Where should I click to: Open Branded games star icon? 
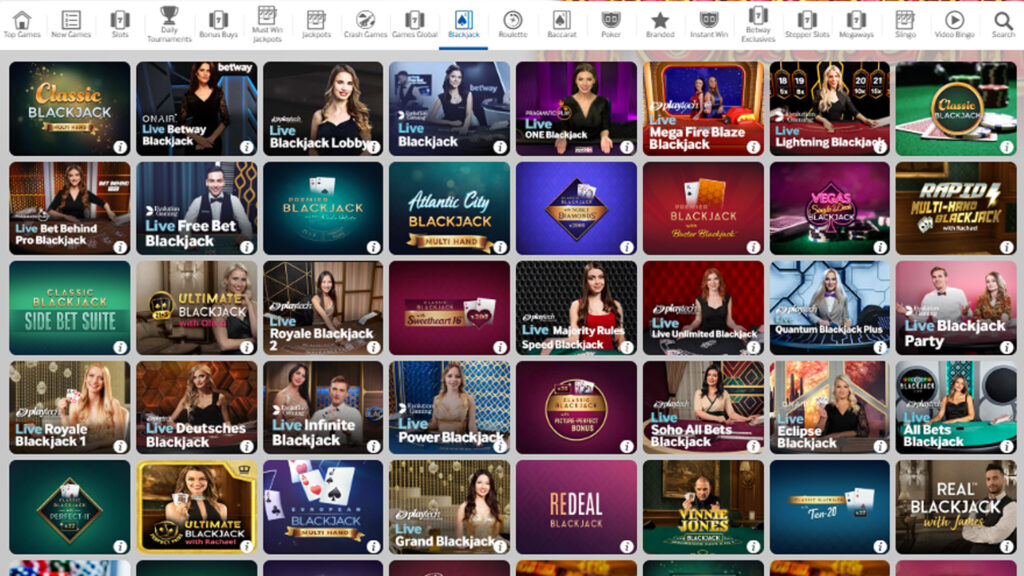click(x=660, y=20)
